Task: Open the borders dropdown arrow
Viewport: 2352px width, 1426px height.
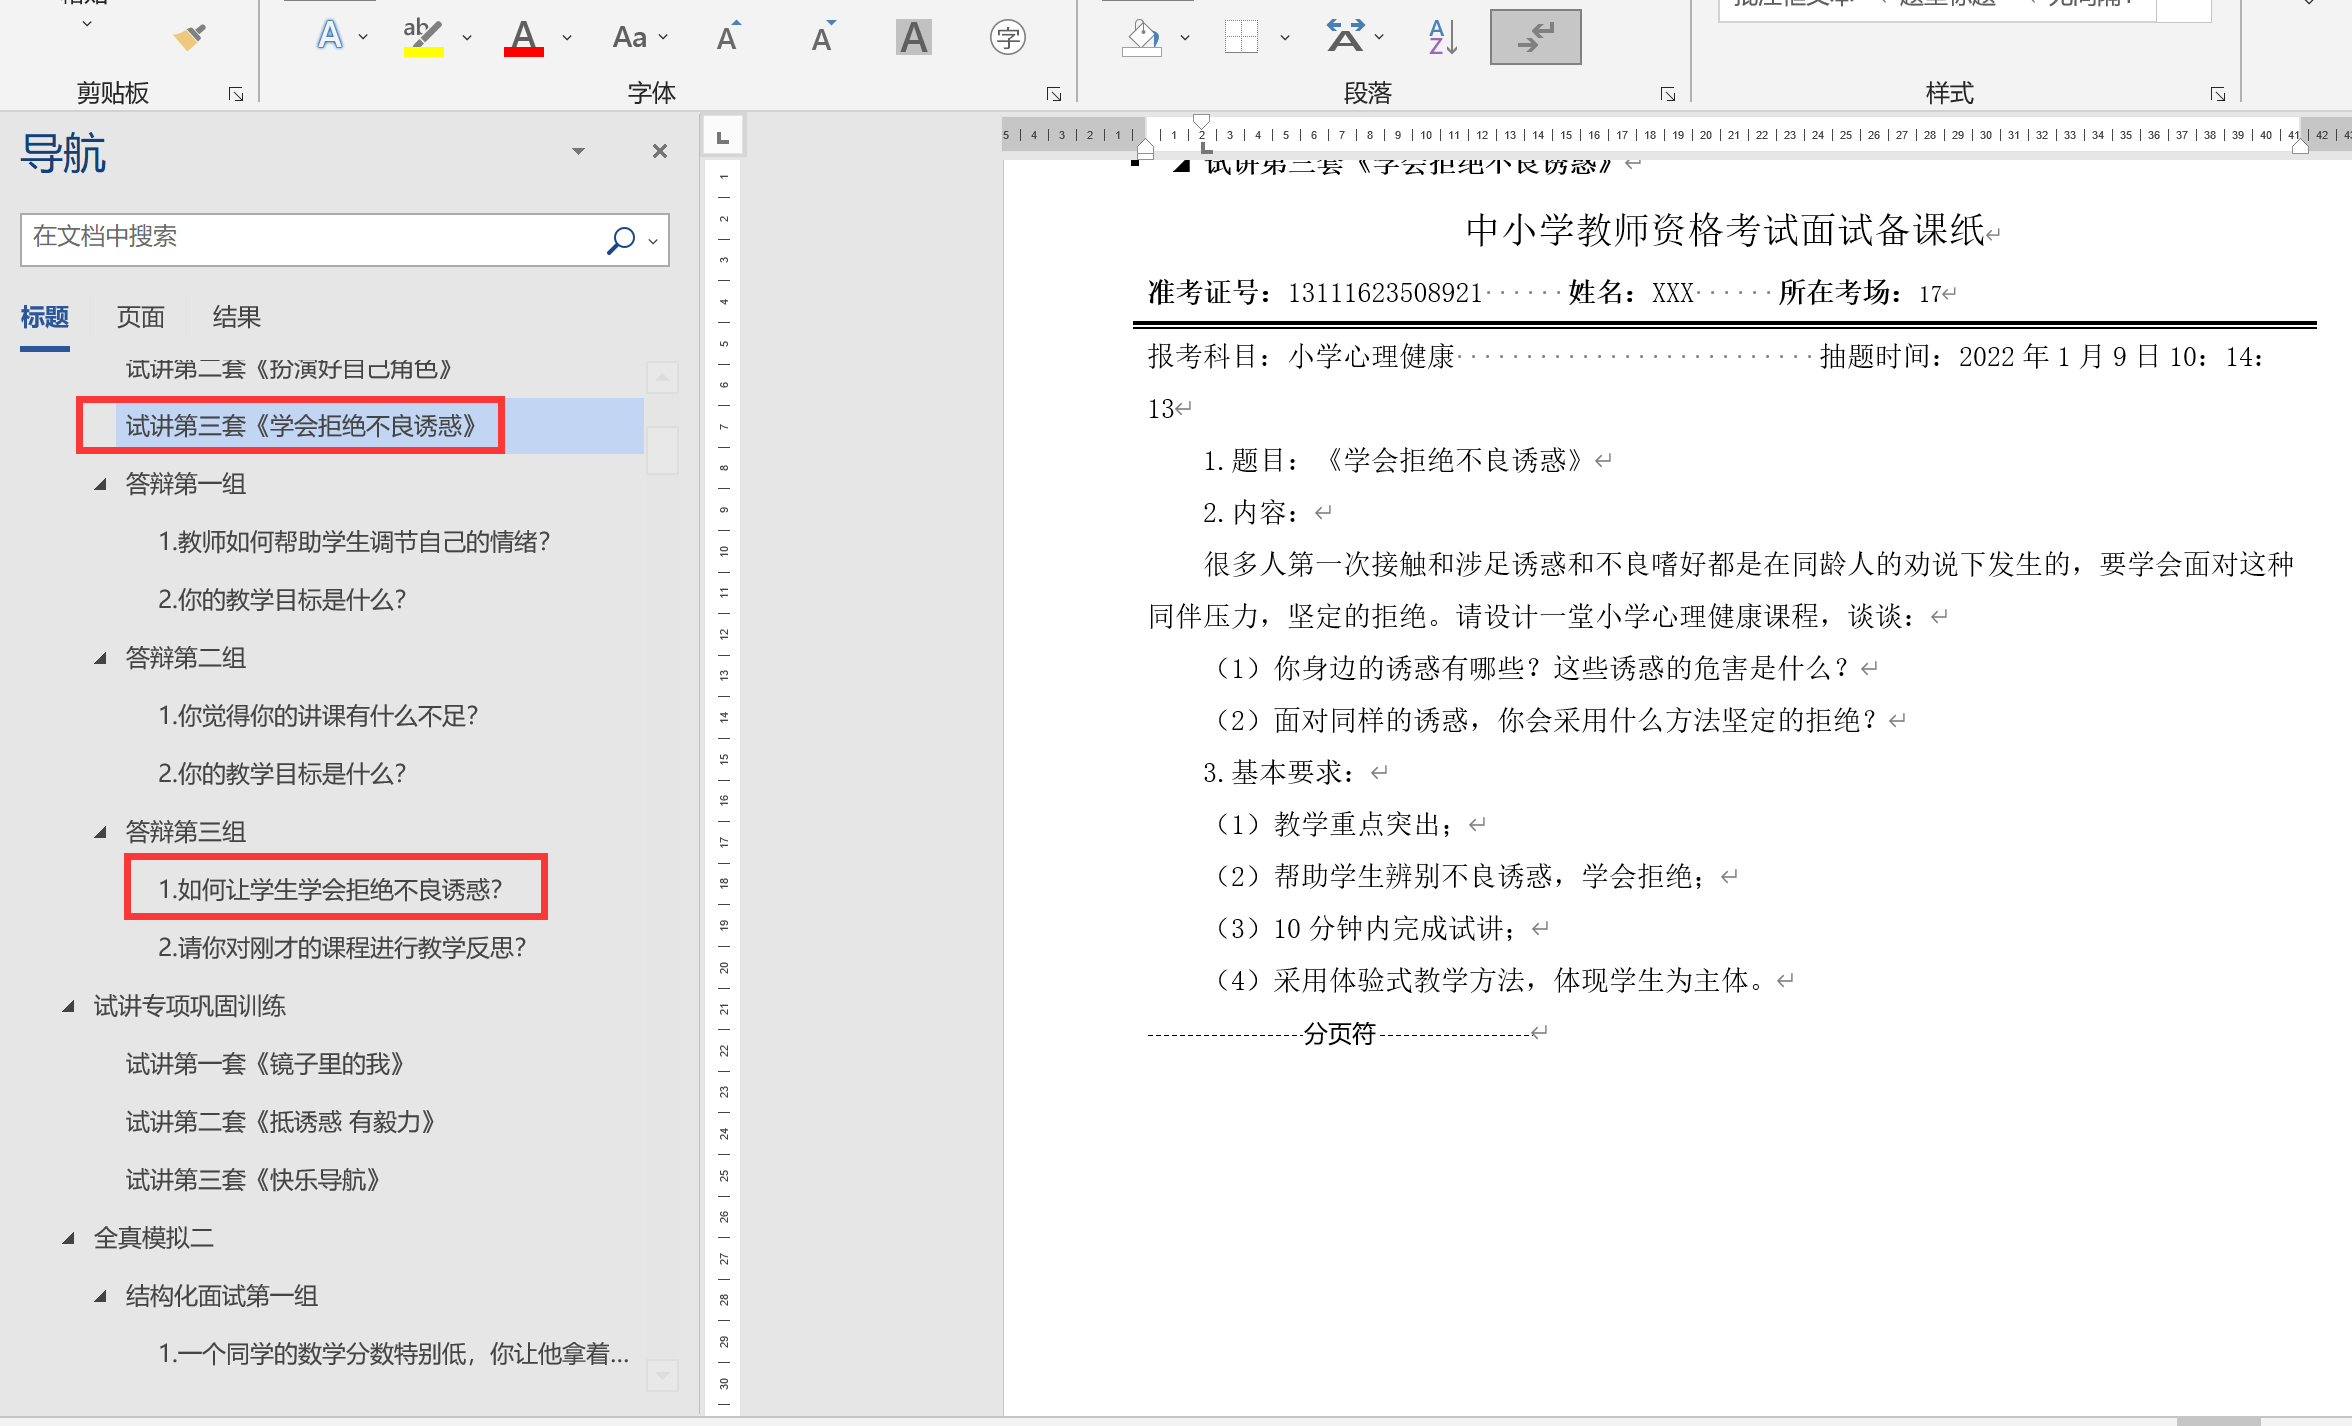Action: click(x=1285, y=38)
